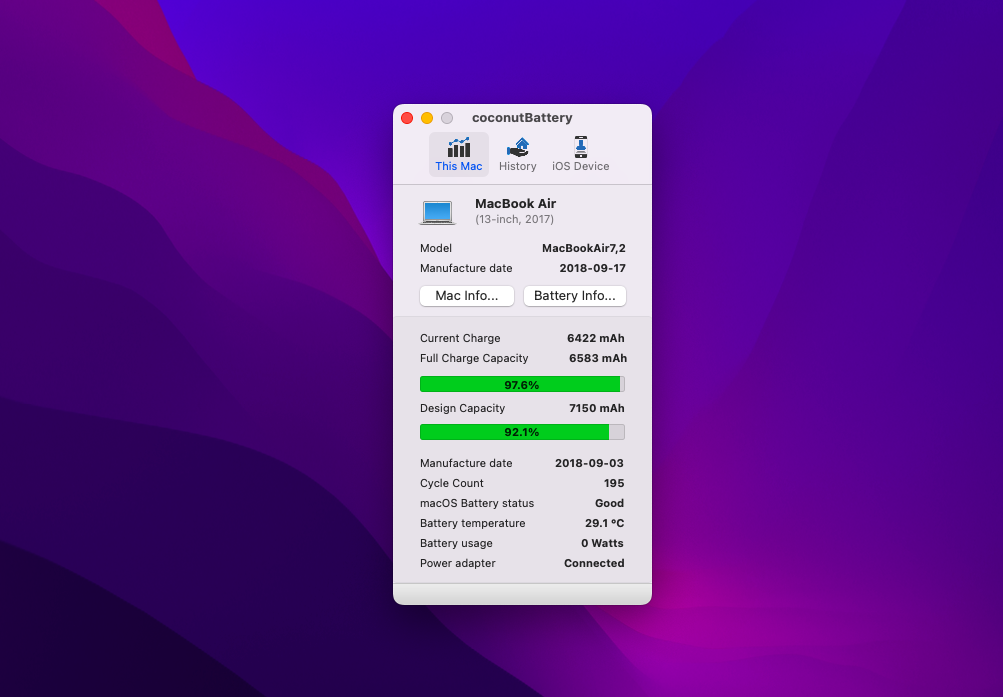Click the Cycle Count value 195

point(613,483)
